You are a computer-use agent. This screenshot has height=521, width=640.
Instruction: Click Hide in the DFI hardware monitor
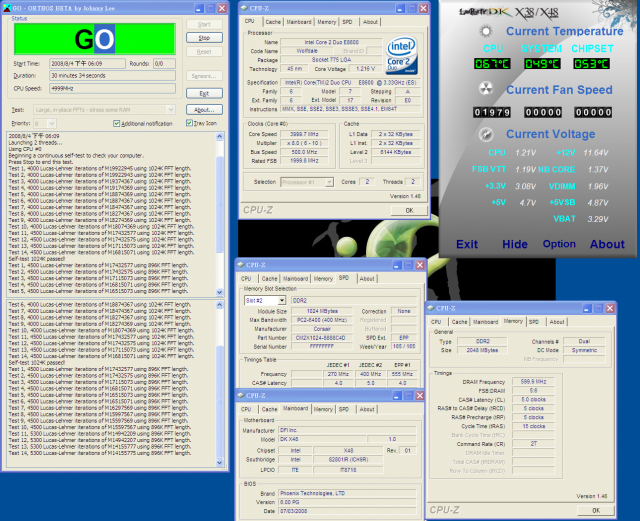tap(515, 244)
